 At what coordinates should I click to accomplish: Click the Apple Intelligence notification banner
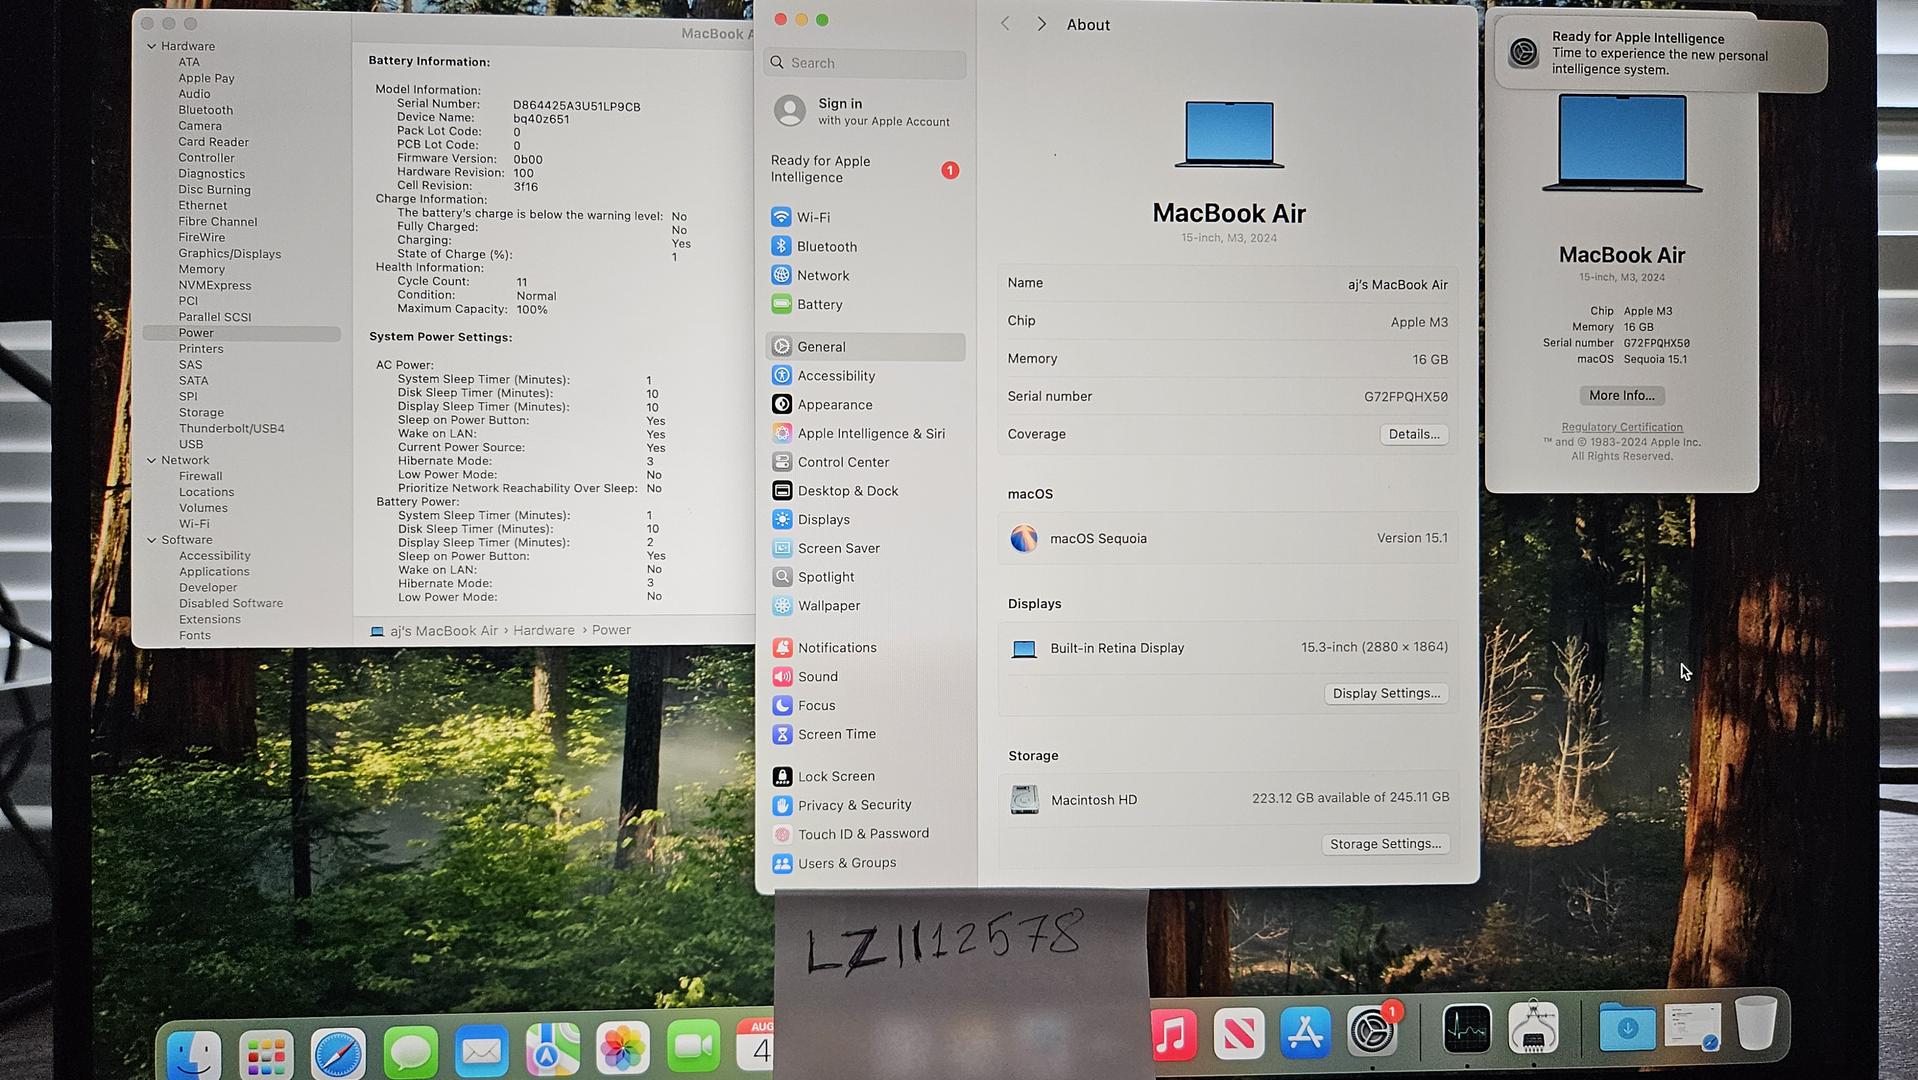coord(1661,53)
